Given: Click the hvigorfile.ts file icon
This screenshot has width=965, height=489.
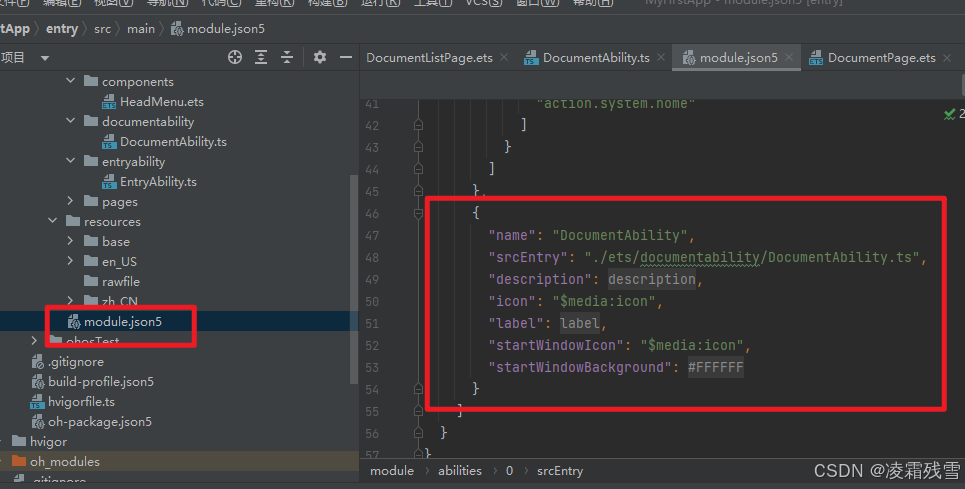Looking at the screenshot, I should pyautogui.click(x=38, y=402).
